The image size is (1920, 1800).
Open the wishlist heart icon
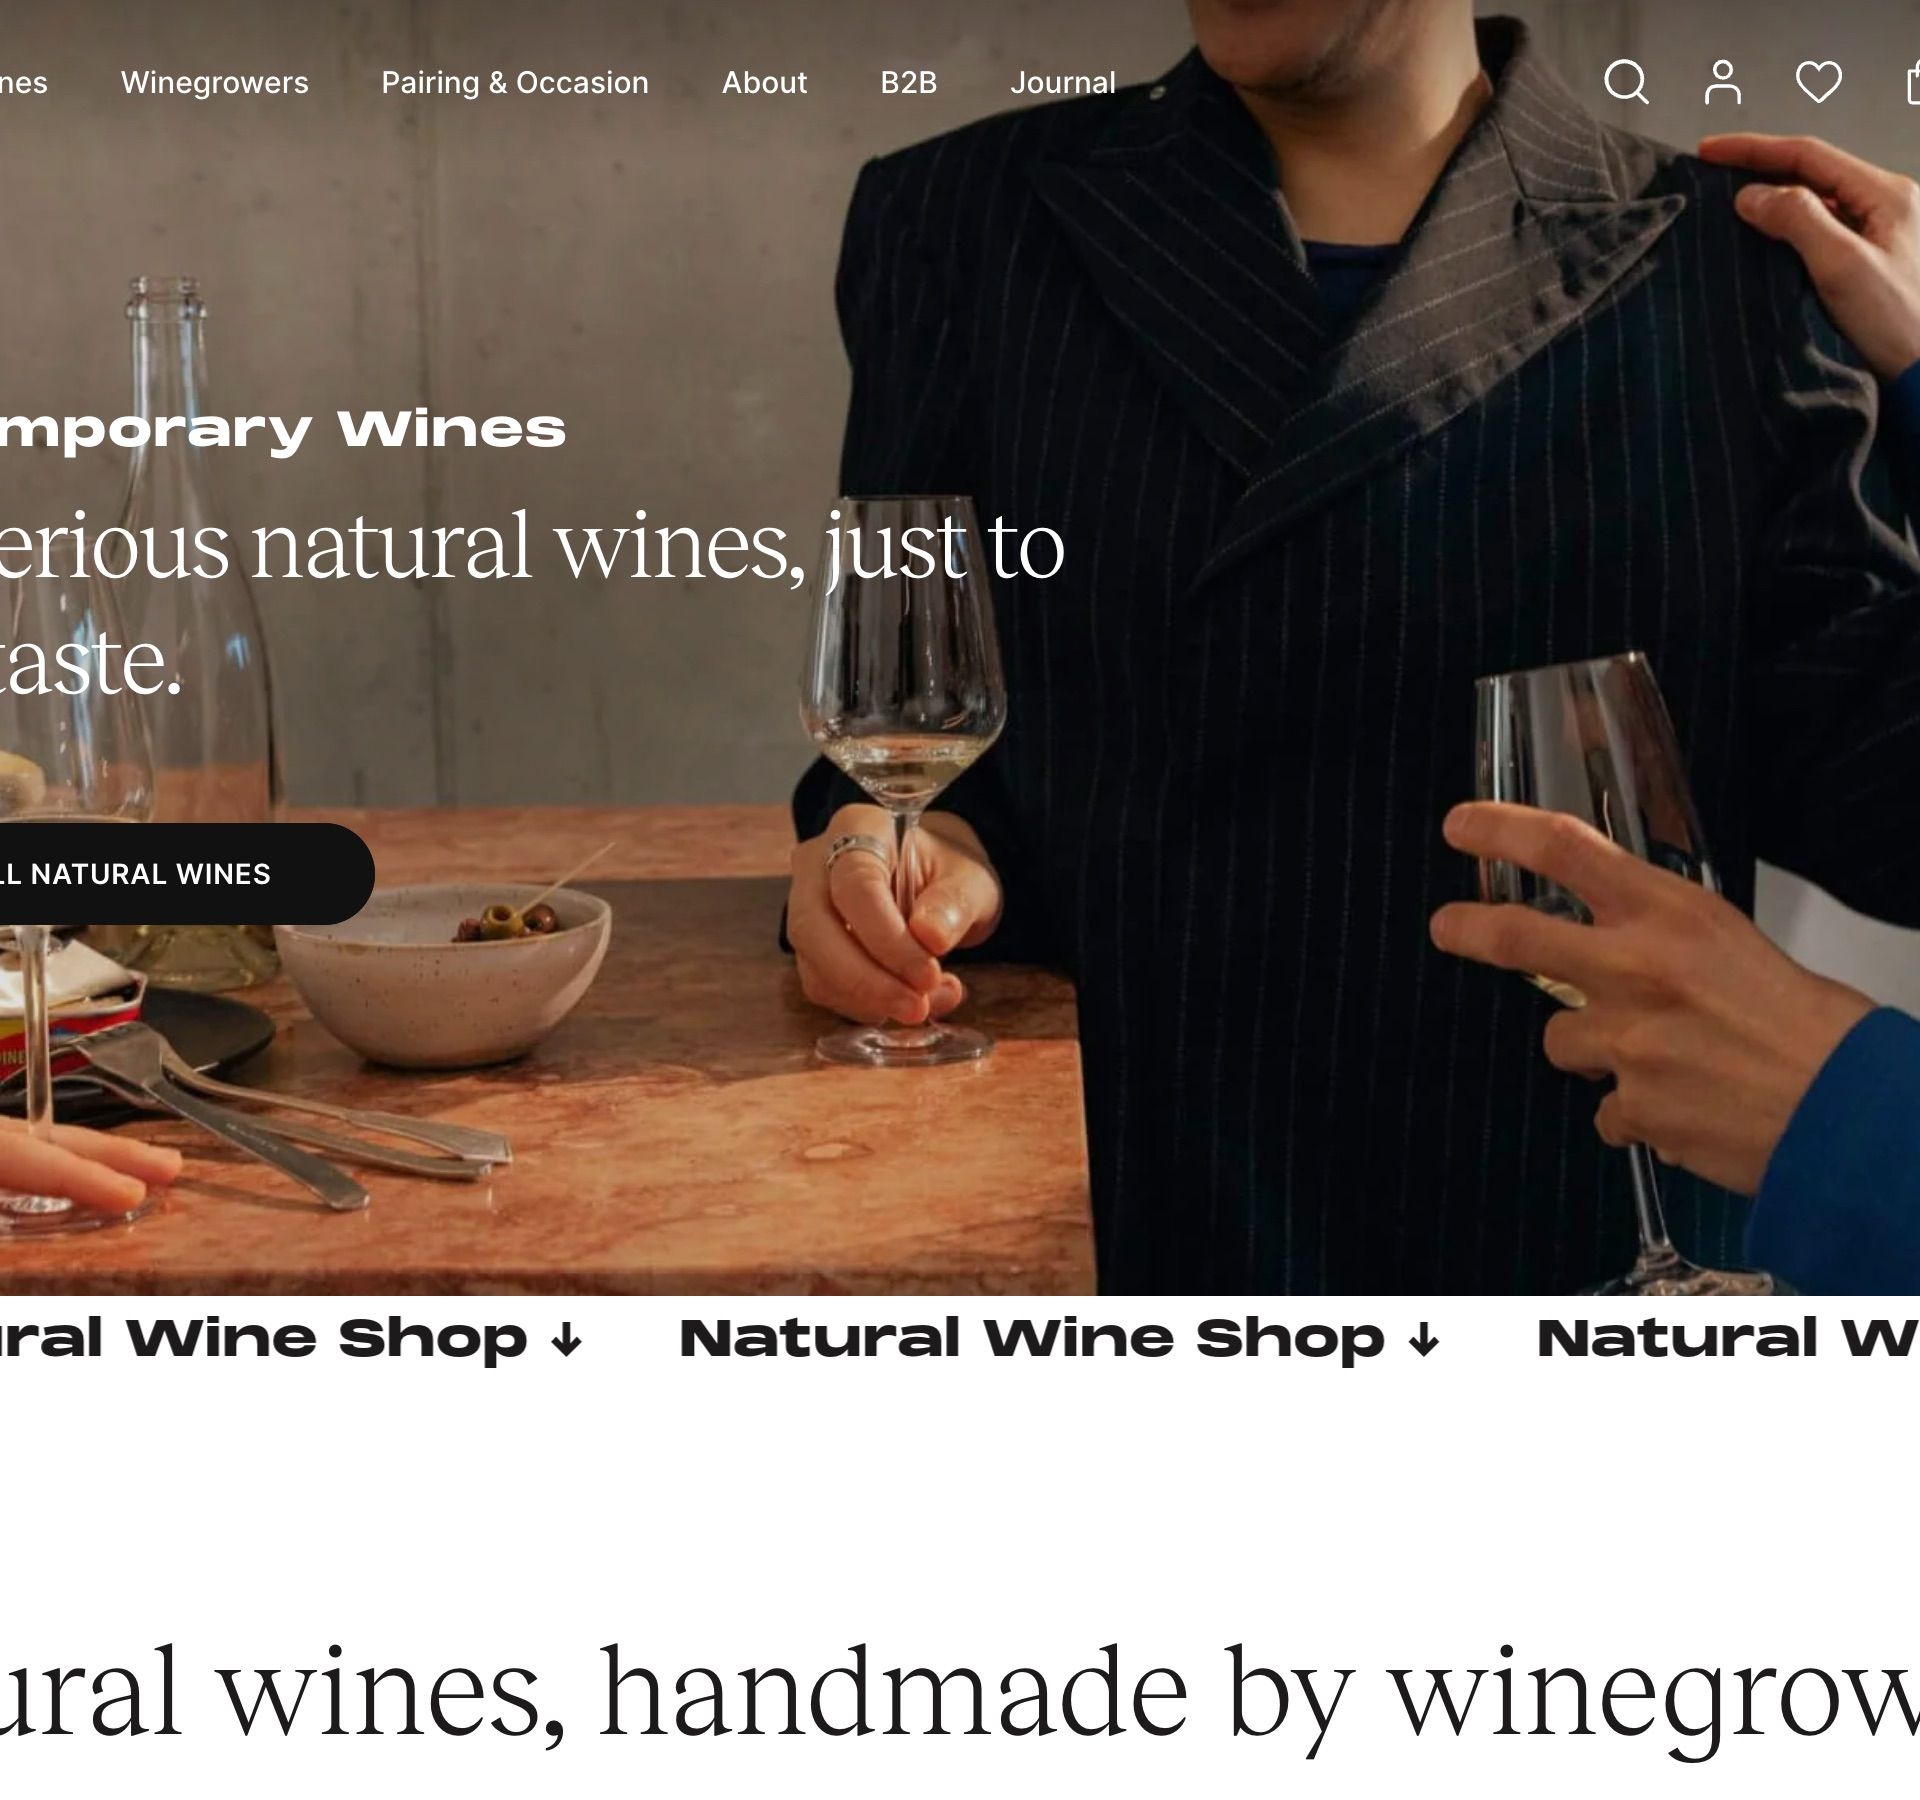coord(1818,82)
